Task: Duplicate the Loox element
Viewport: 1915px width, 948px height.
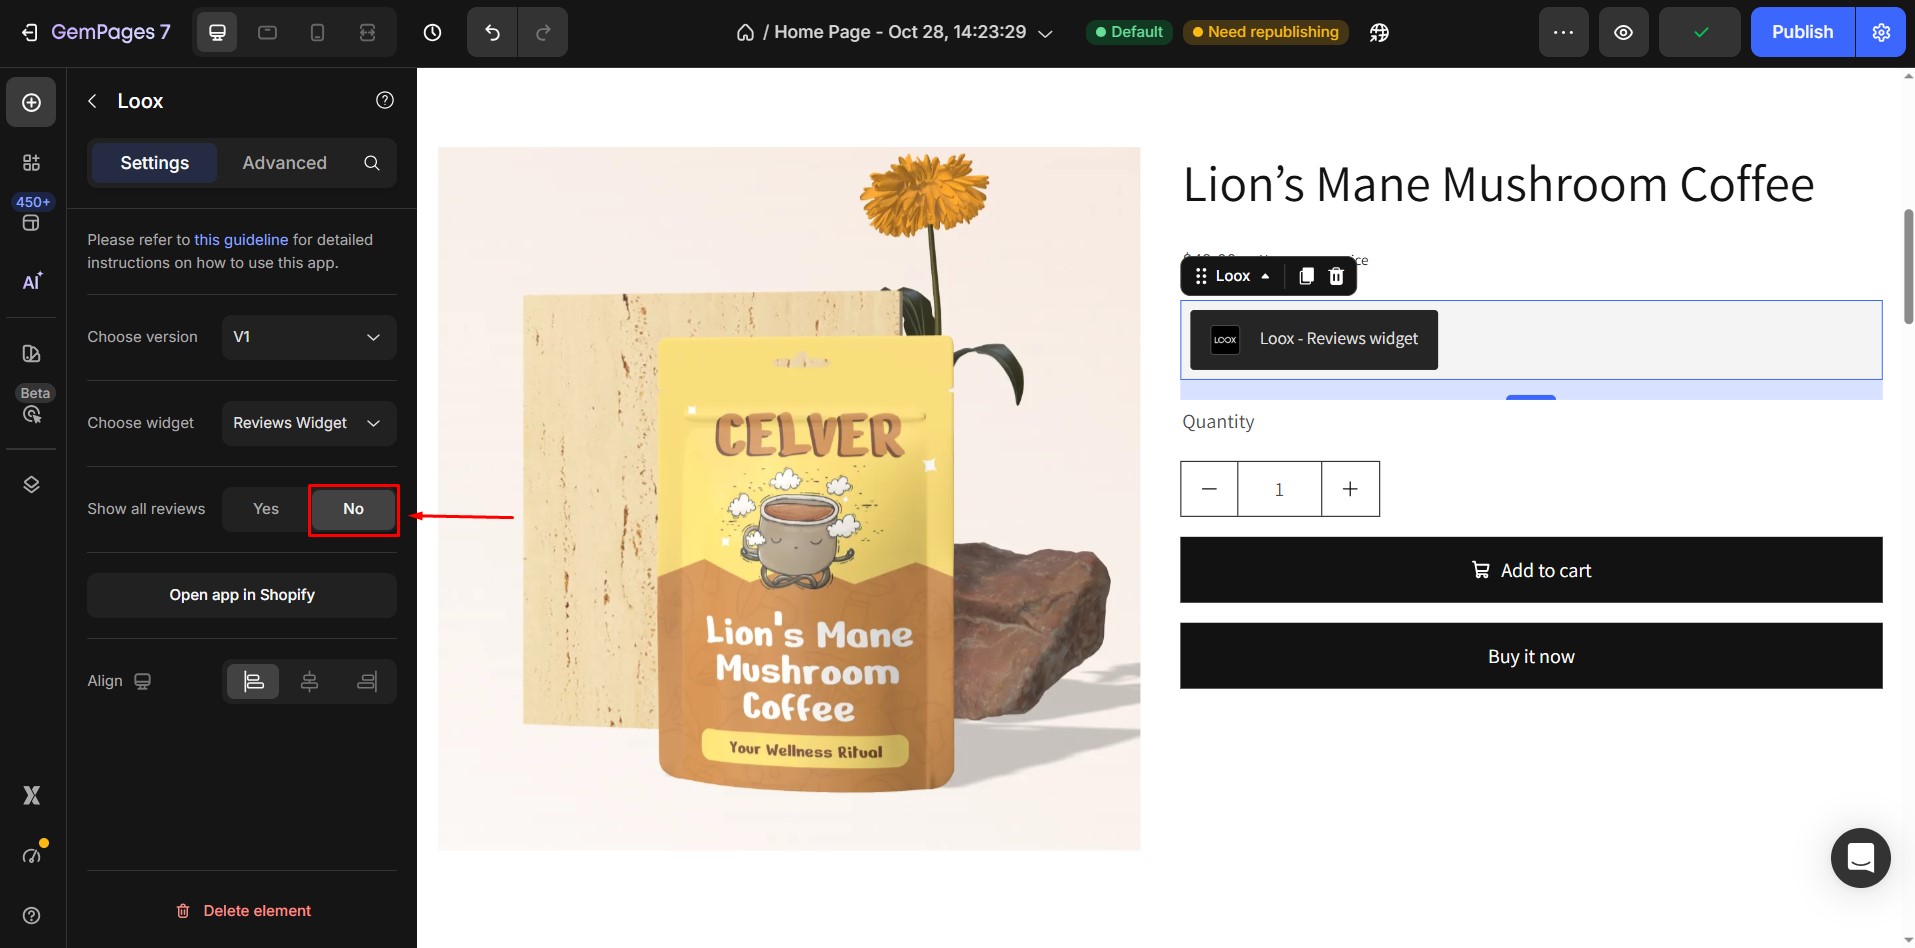Action: [1306, 276]
